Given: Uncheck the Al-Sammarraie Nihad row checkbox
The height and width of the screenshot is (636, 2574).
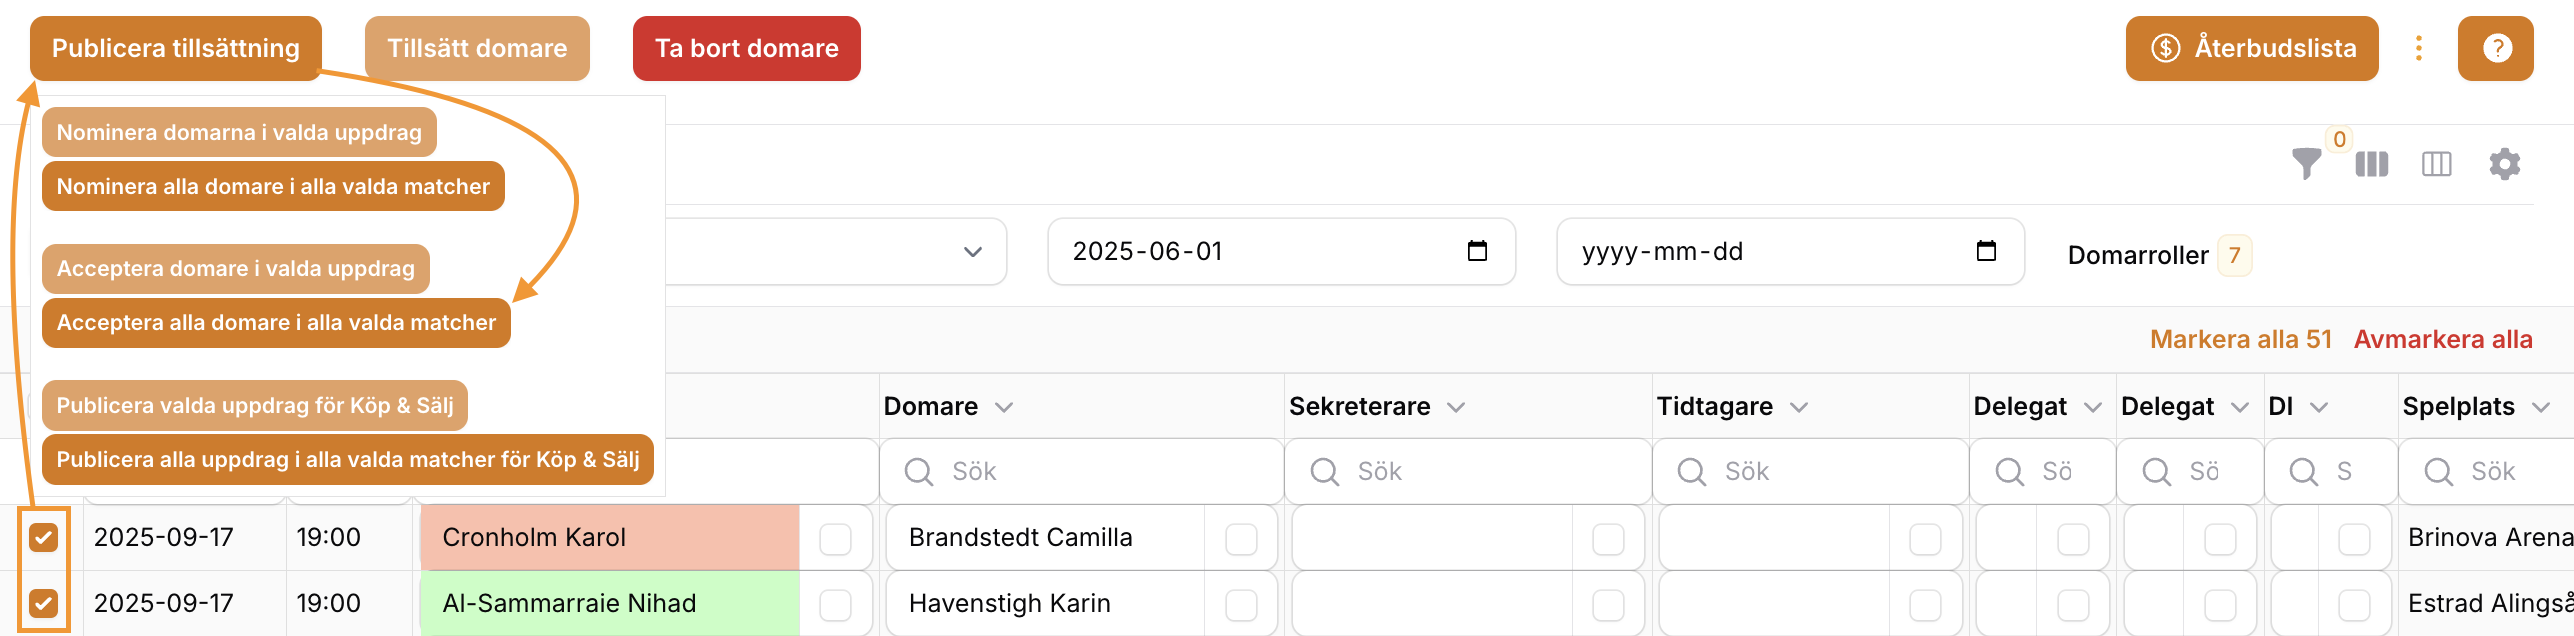Looking at the screenshot, I should click(43, 603).
